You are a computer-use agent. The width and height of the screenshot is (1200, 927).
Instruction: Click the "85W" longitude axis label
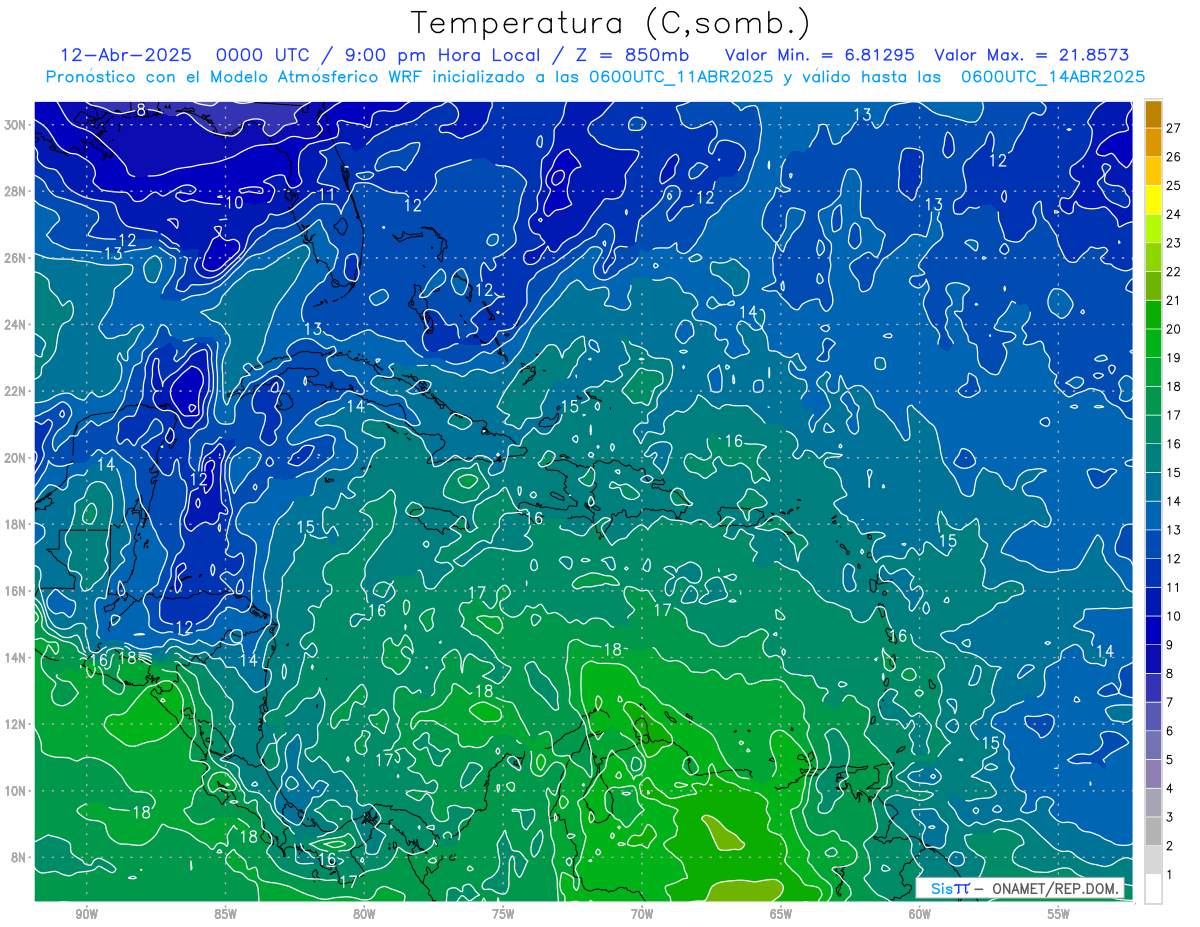pyautogui.click(x=225, y=914)
